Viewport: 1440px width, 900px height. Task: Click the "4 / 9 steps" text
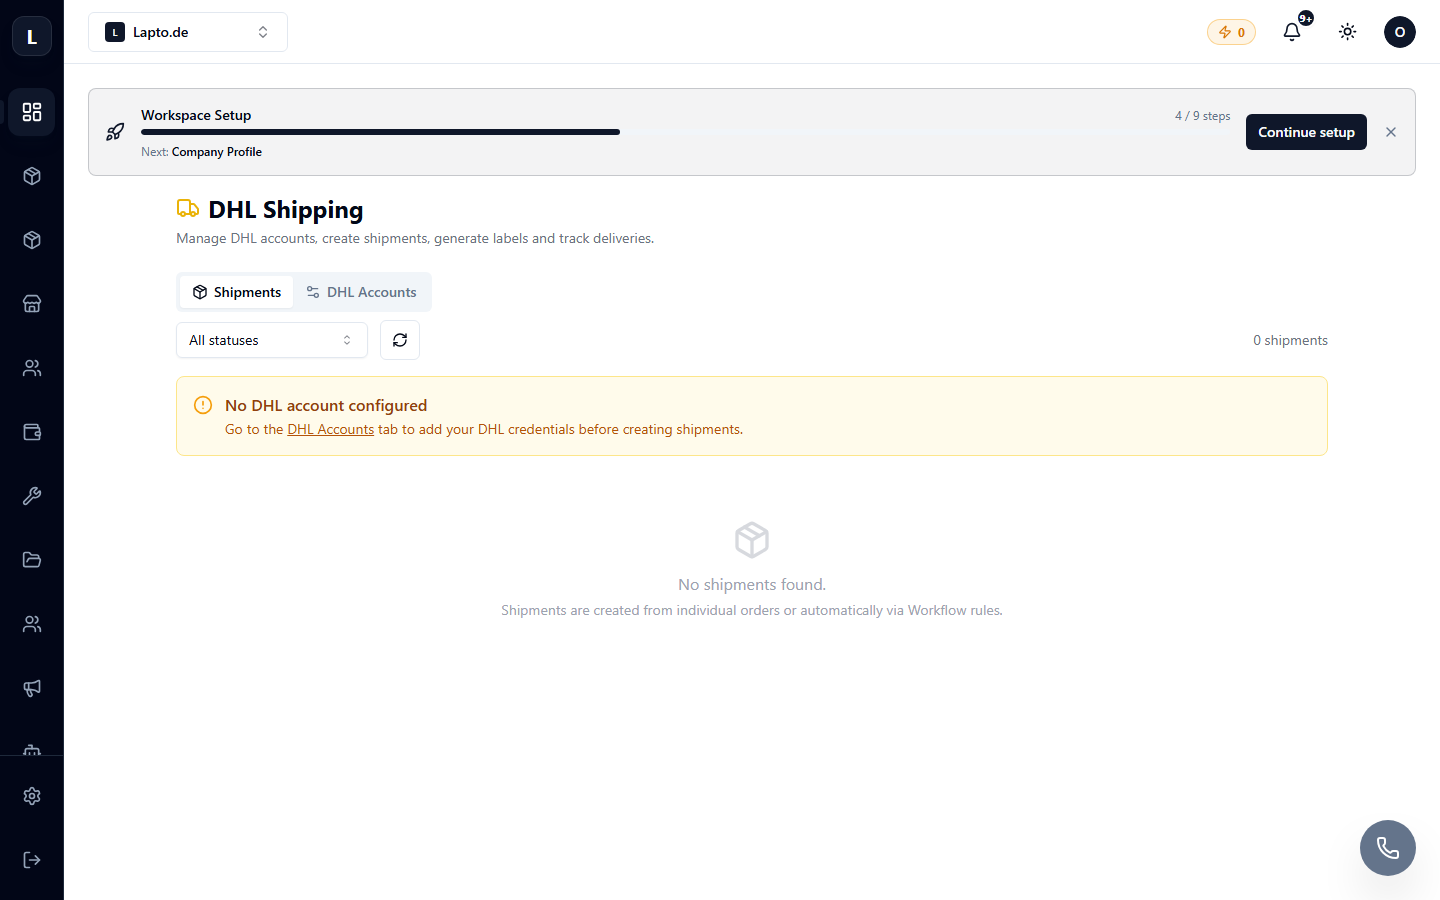[x=1203, y=116]
